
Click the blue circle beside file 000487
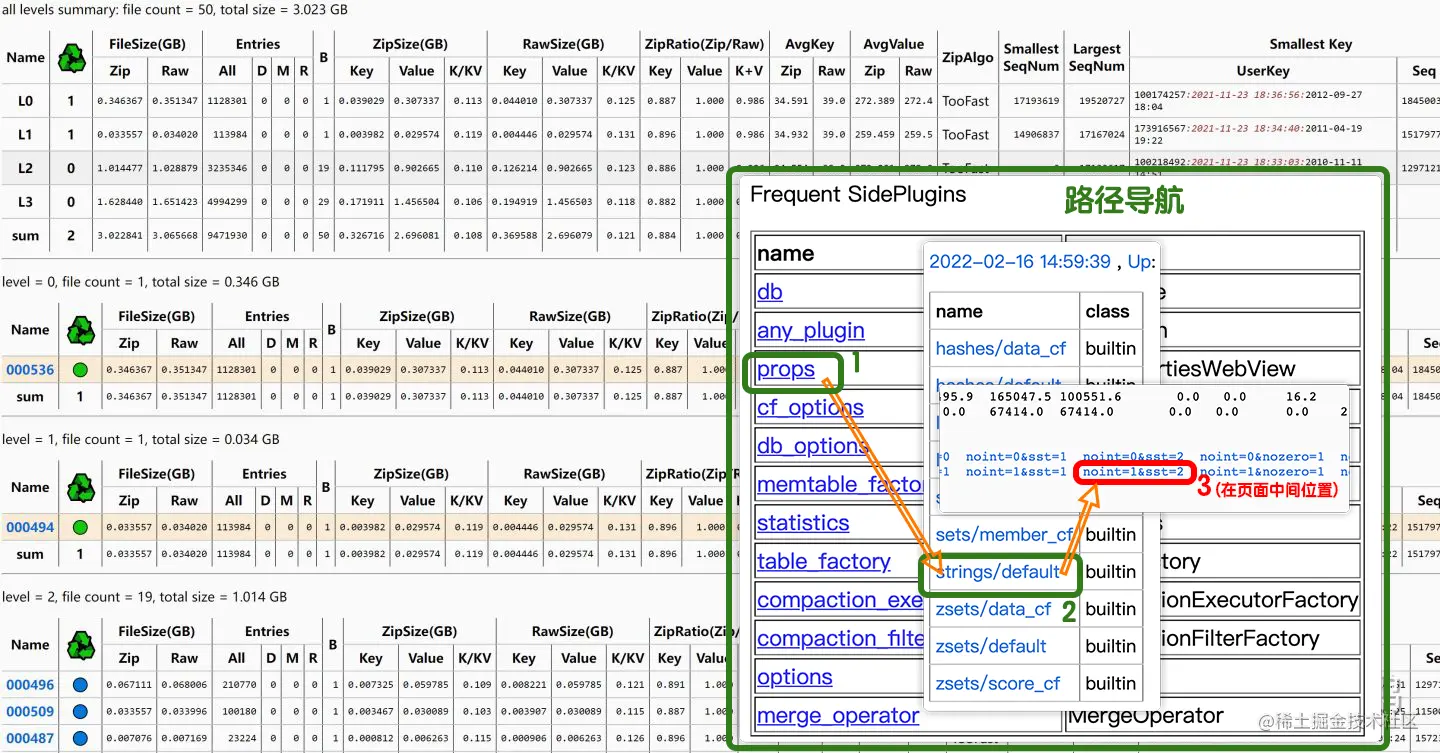coord(81,738)
